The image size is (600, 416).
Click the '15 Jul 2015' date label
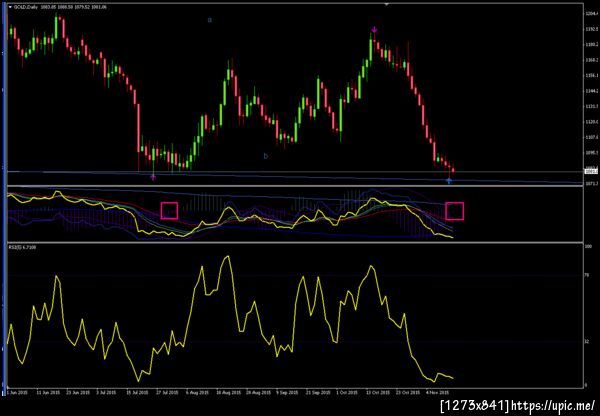pos(137,393)
